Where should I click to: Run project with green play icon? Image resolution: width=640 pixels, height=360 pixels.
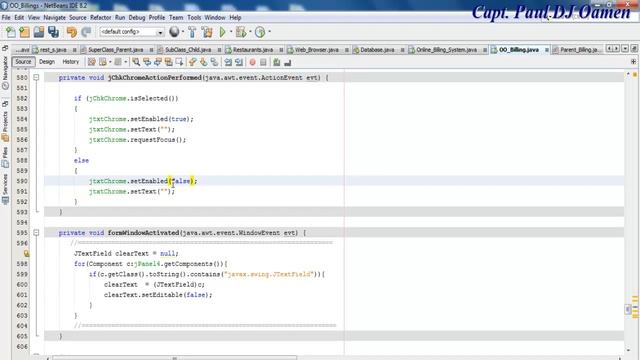click(x=223, y=32)
